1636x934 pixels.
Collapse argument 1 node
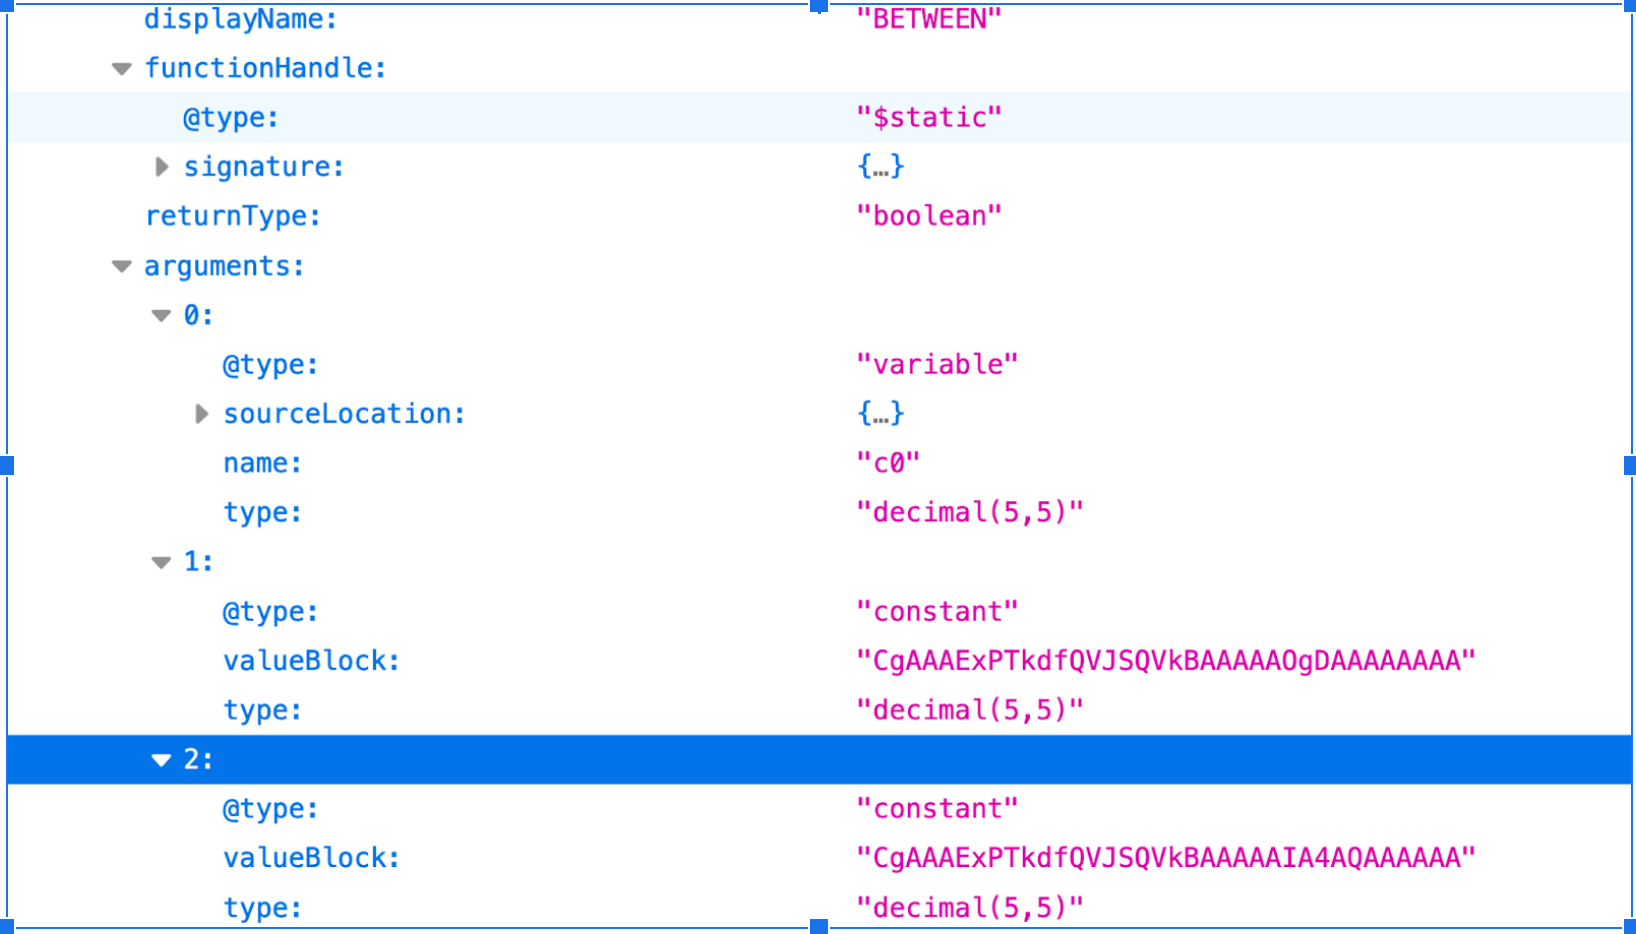pos(161,563)
